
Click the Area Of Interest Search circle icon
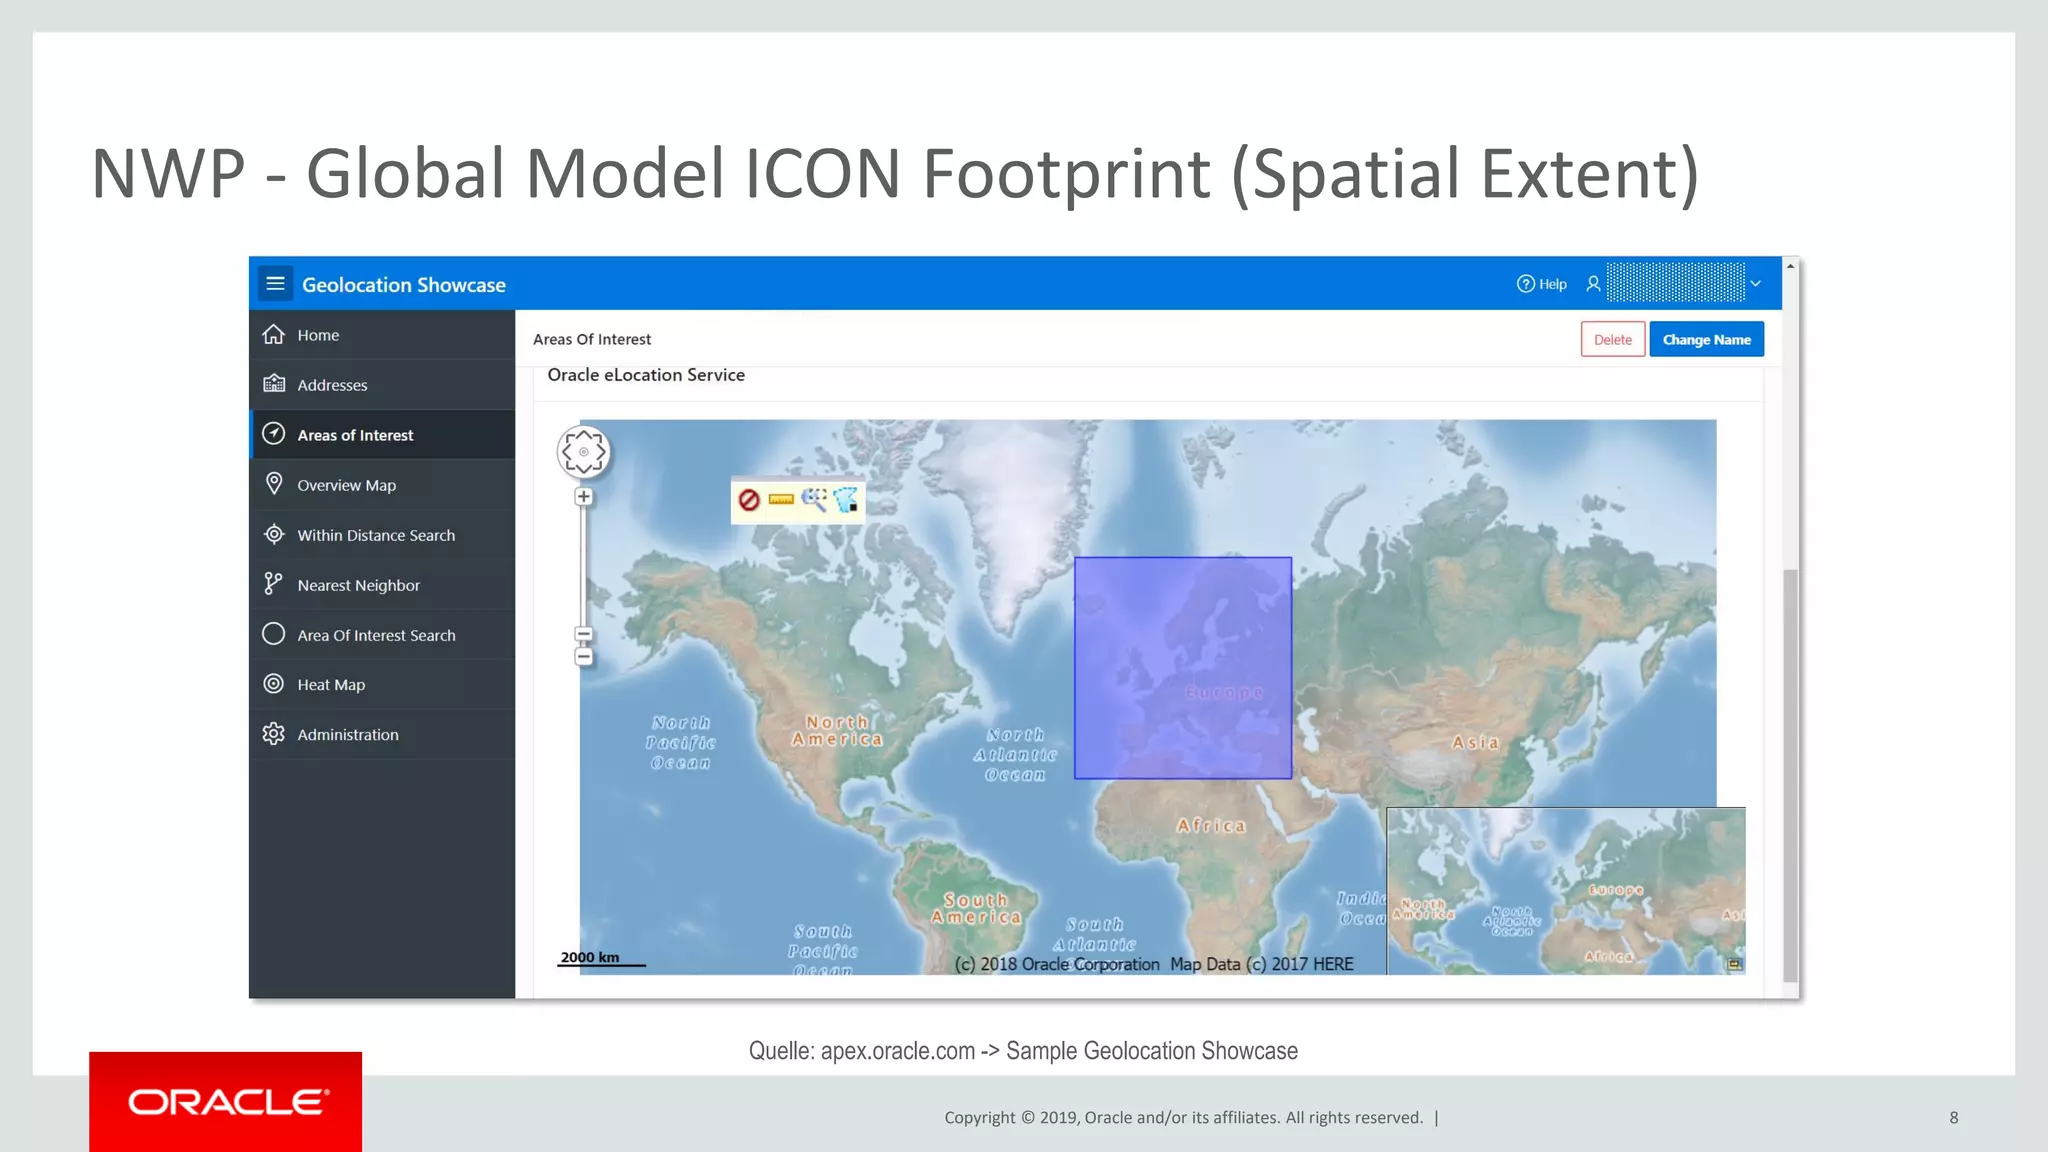point(274,634)
